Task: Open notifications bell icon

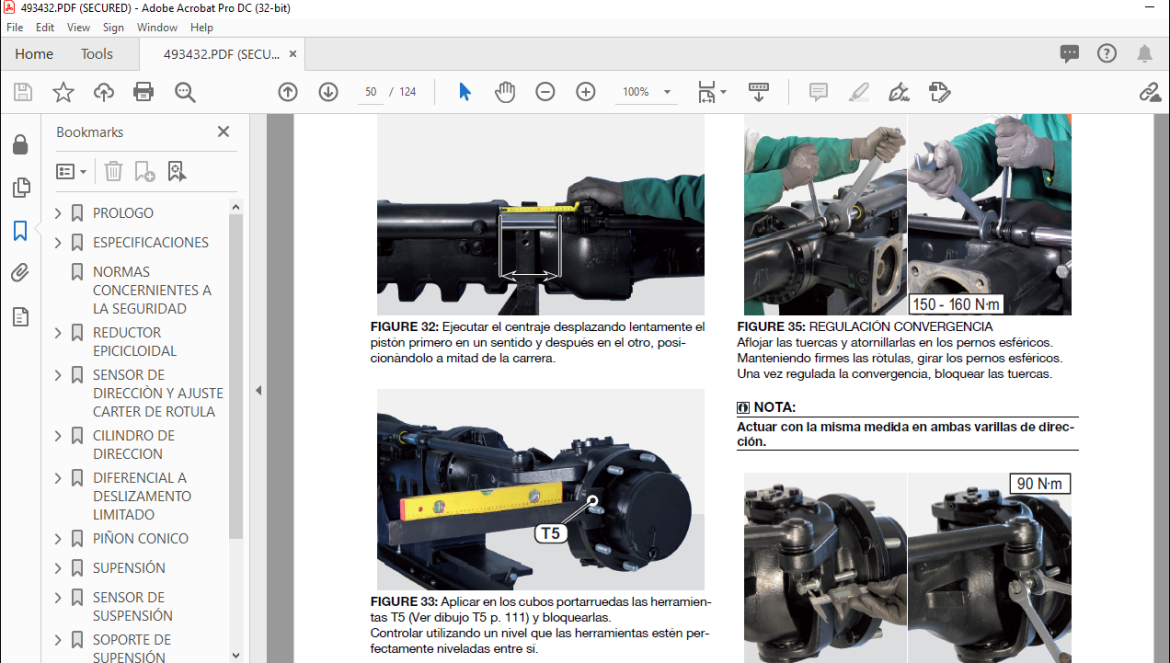Action: coord(1144,53)
